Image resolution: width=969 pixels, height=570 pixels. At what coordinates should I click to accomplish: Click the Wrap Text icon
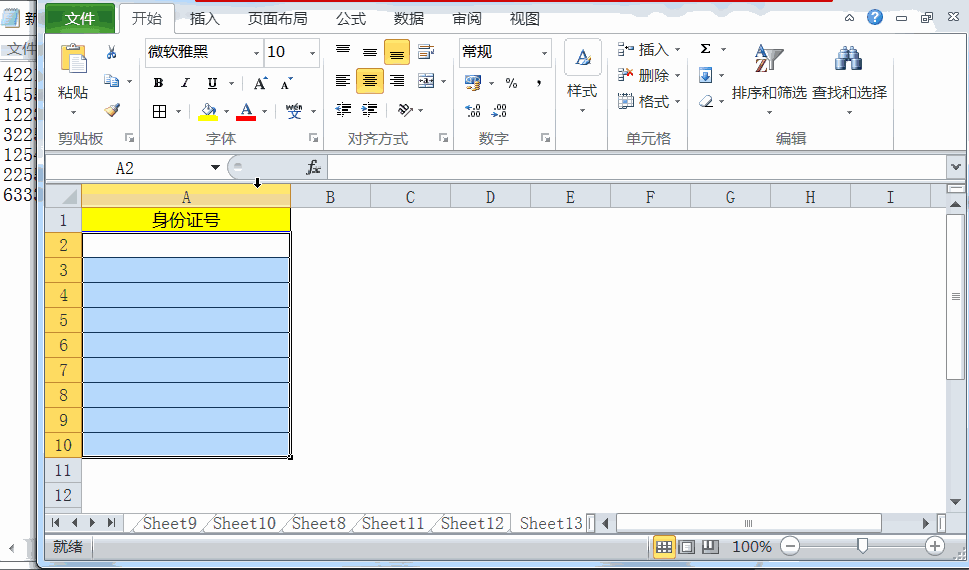pos(425,52)
